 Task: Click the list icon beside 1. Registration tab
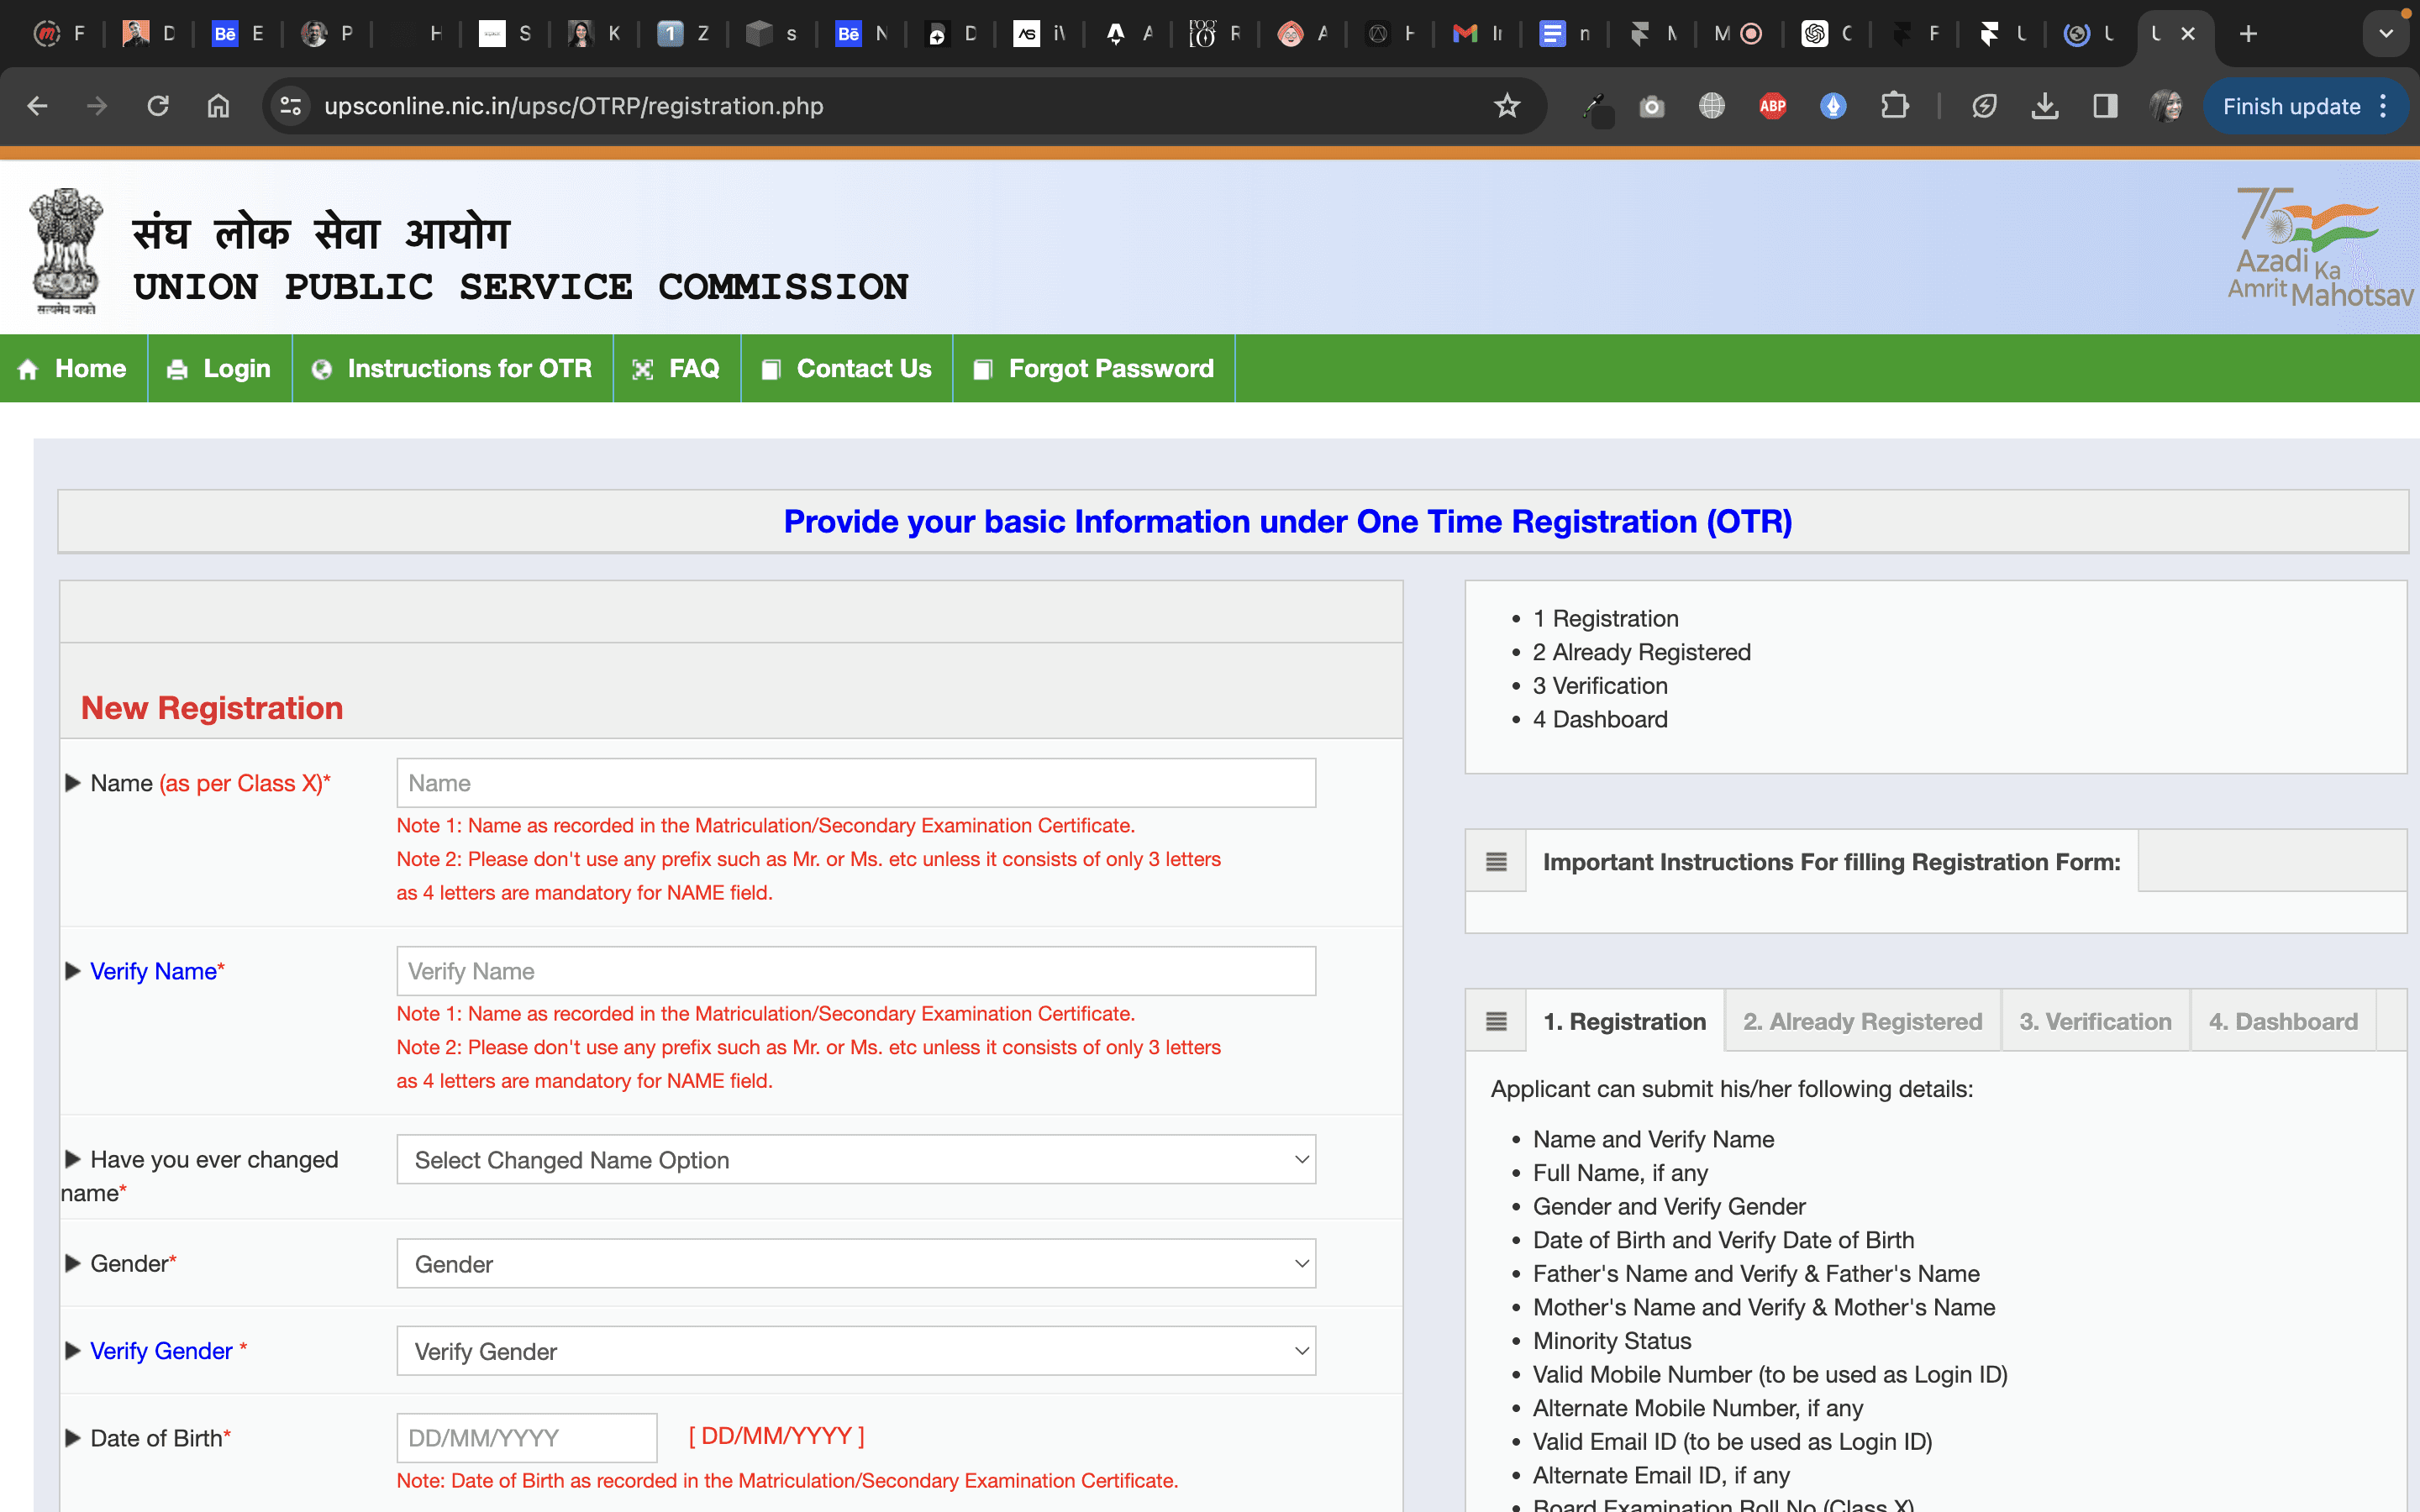(1496, 1021)
